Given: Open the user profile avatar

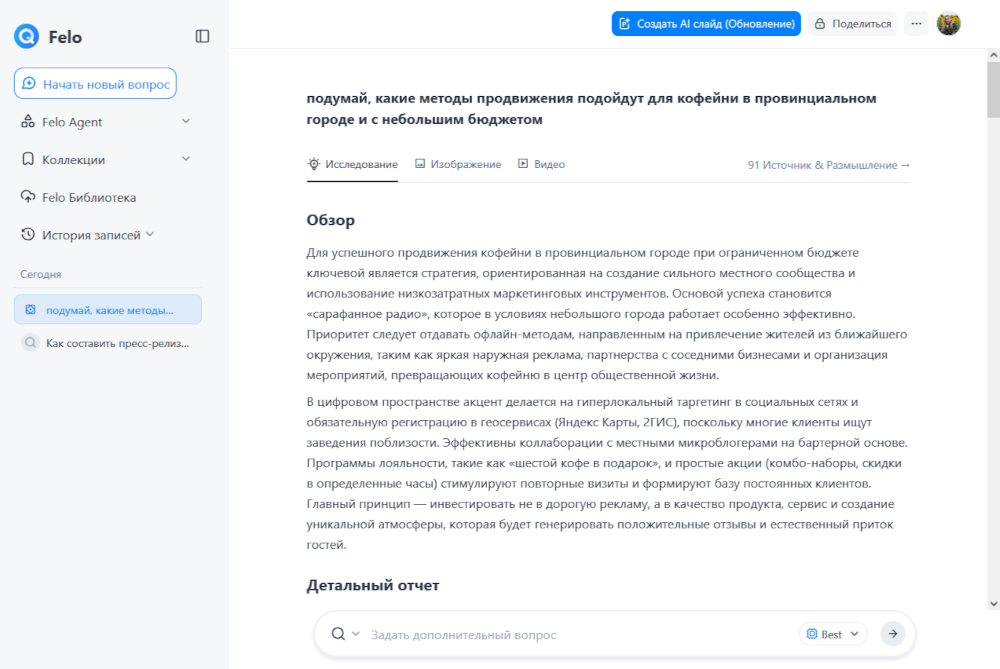Looking at the screenshot, I should pyautogui.click(x=948, y=24).
